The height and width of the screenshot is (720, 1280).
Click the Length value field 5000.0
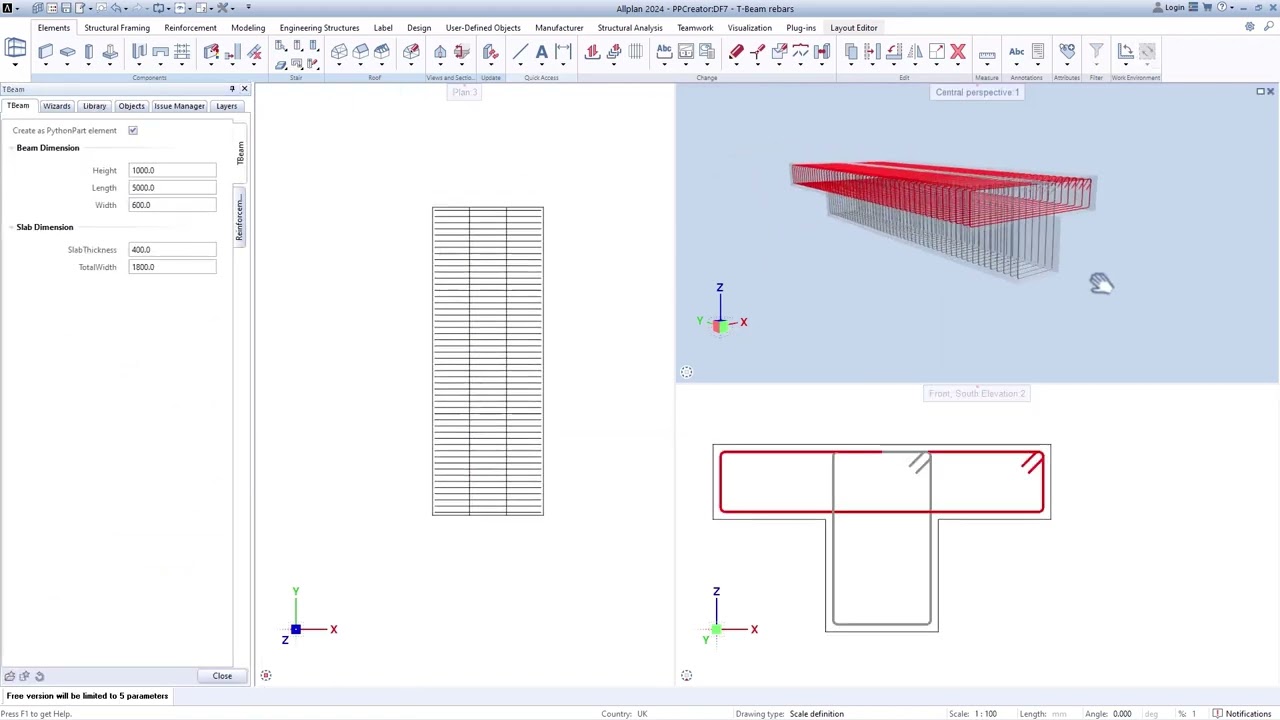[172, 188]
